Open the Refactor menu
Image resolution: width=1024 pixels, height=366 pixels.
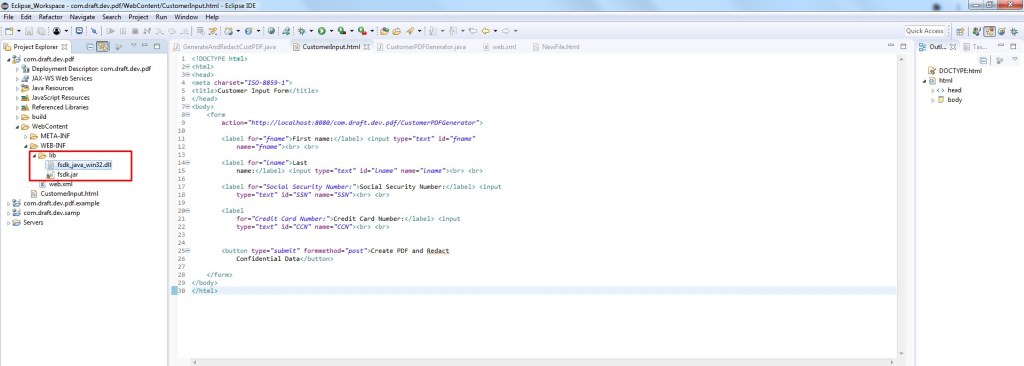point(50,17)
